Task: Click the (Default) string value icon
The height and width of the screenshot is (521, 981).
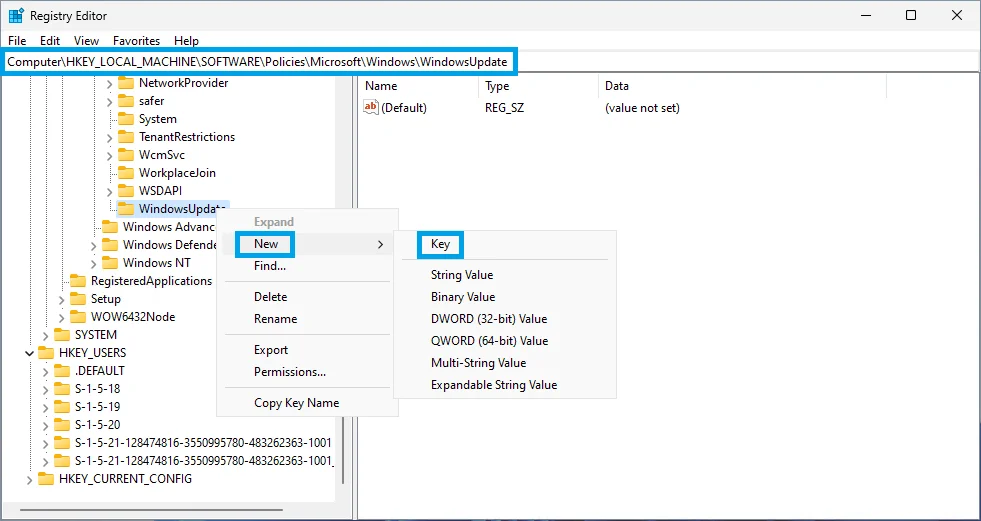Action: click(371, 108)
